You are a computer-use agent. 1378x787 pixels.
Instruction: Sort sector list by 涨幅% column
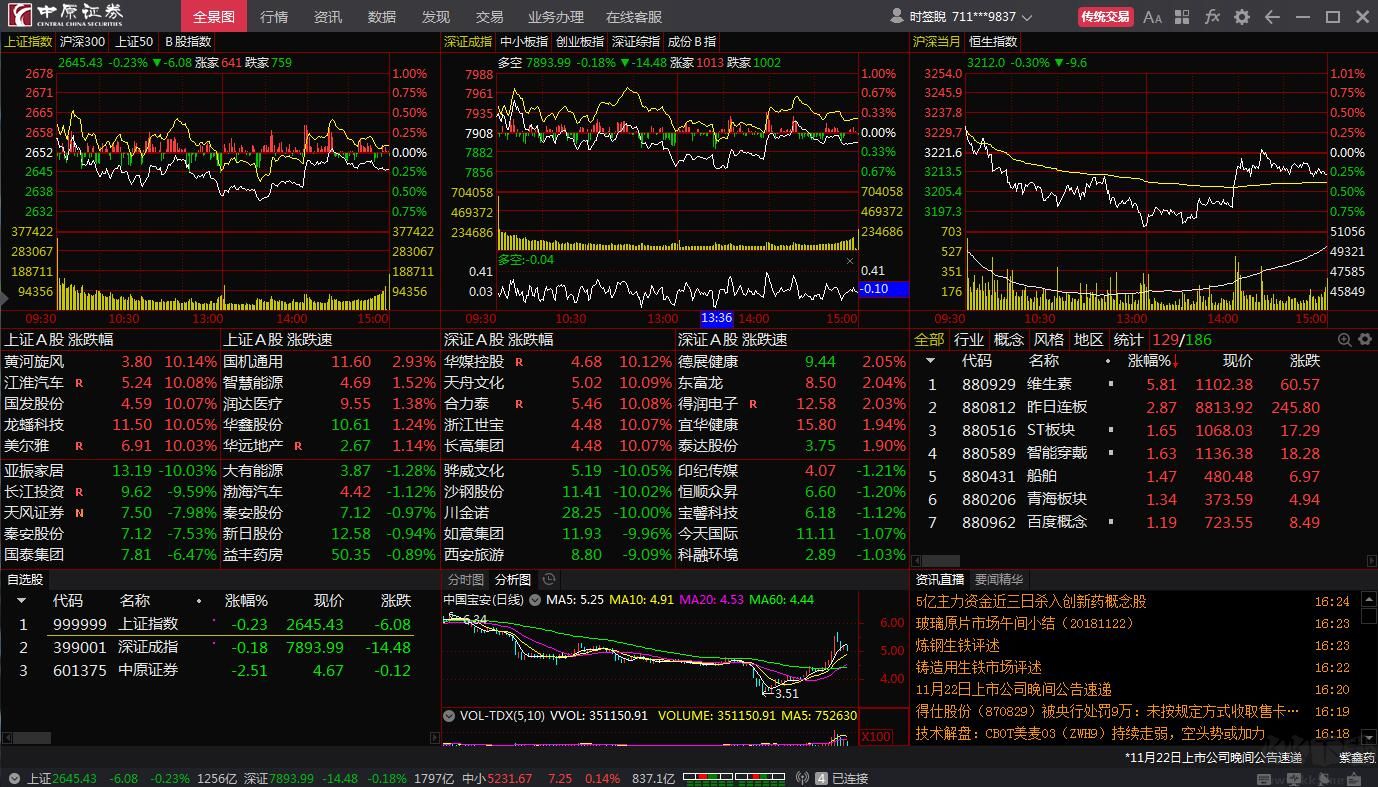(x=1152, y=361)
